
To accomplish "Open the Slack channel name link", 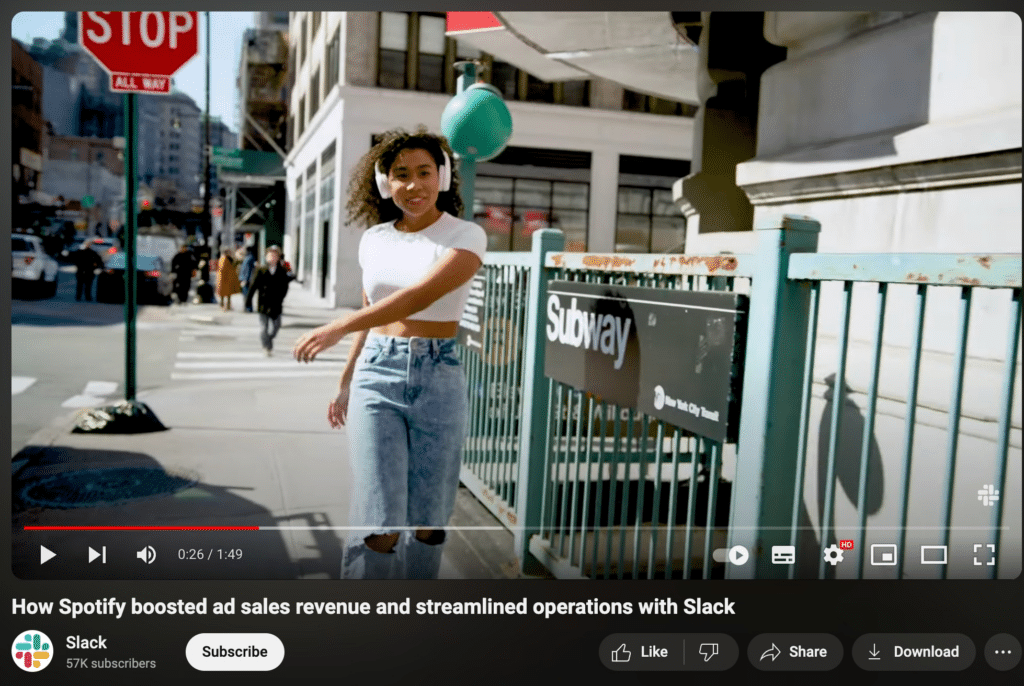I will point(86,642).
